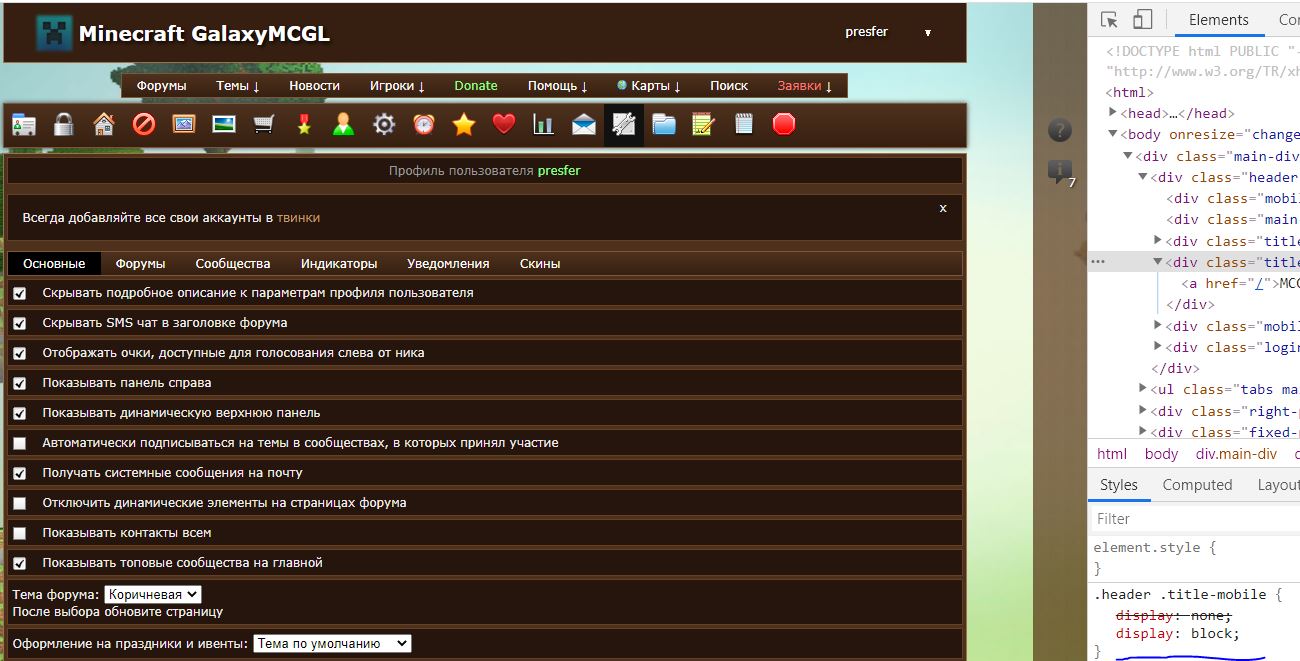This screenshot has width=1300, height=661.
Task: Toggle 'Показывать панель справа' checkbox
Action: coord(20,384)
